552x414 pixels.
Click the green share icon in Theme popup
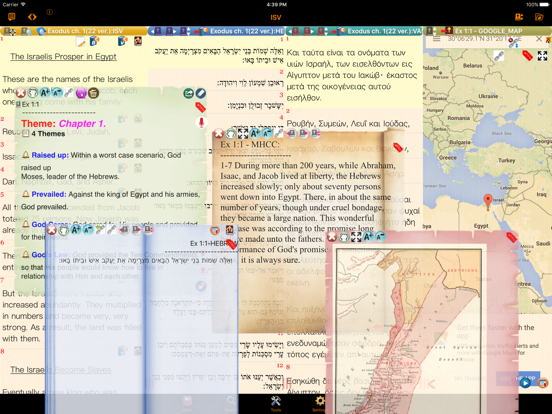189,93
